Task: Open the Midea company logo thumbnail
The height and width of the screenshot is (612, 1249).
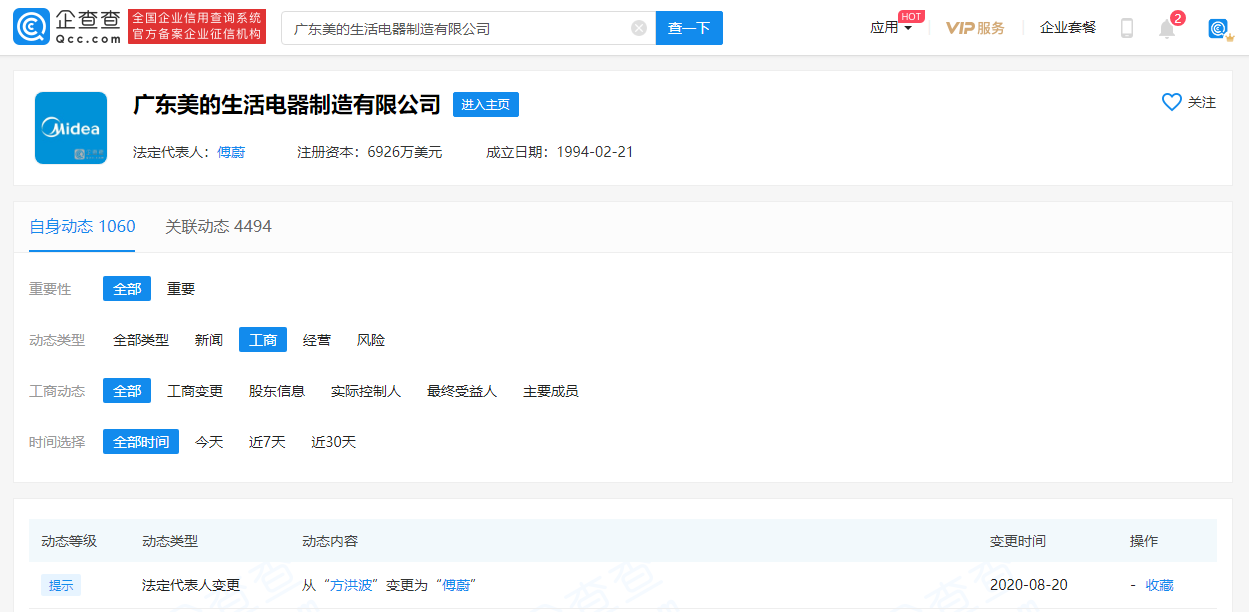Action: tap(70, 127)
